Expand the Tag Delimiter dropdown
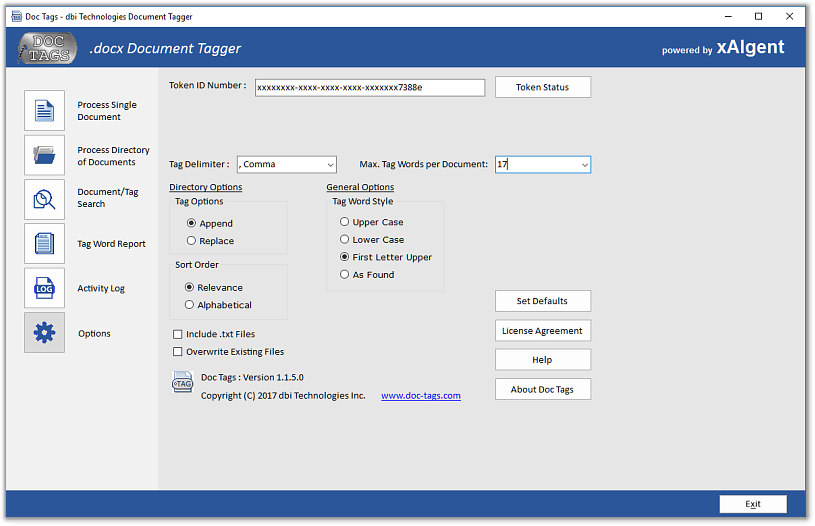Screen dimensions: 815x526 pyautogui.click(x=330, y=165)
